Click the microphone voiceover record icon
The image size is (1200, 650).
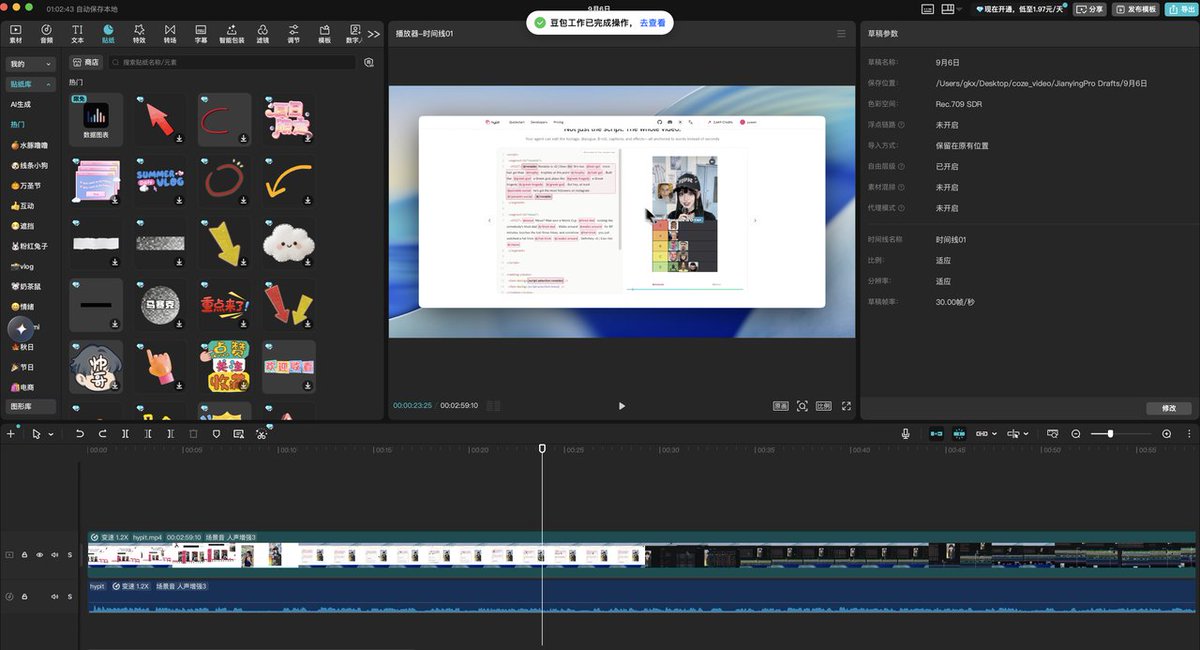coord(906,434)
